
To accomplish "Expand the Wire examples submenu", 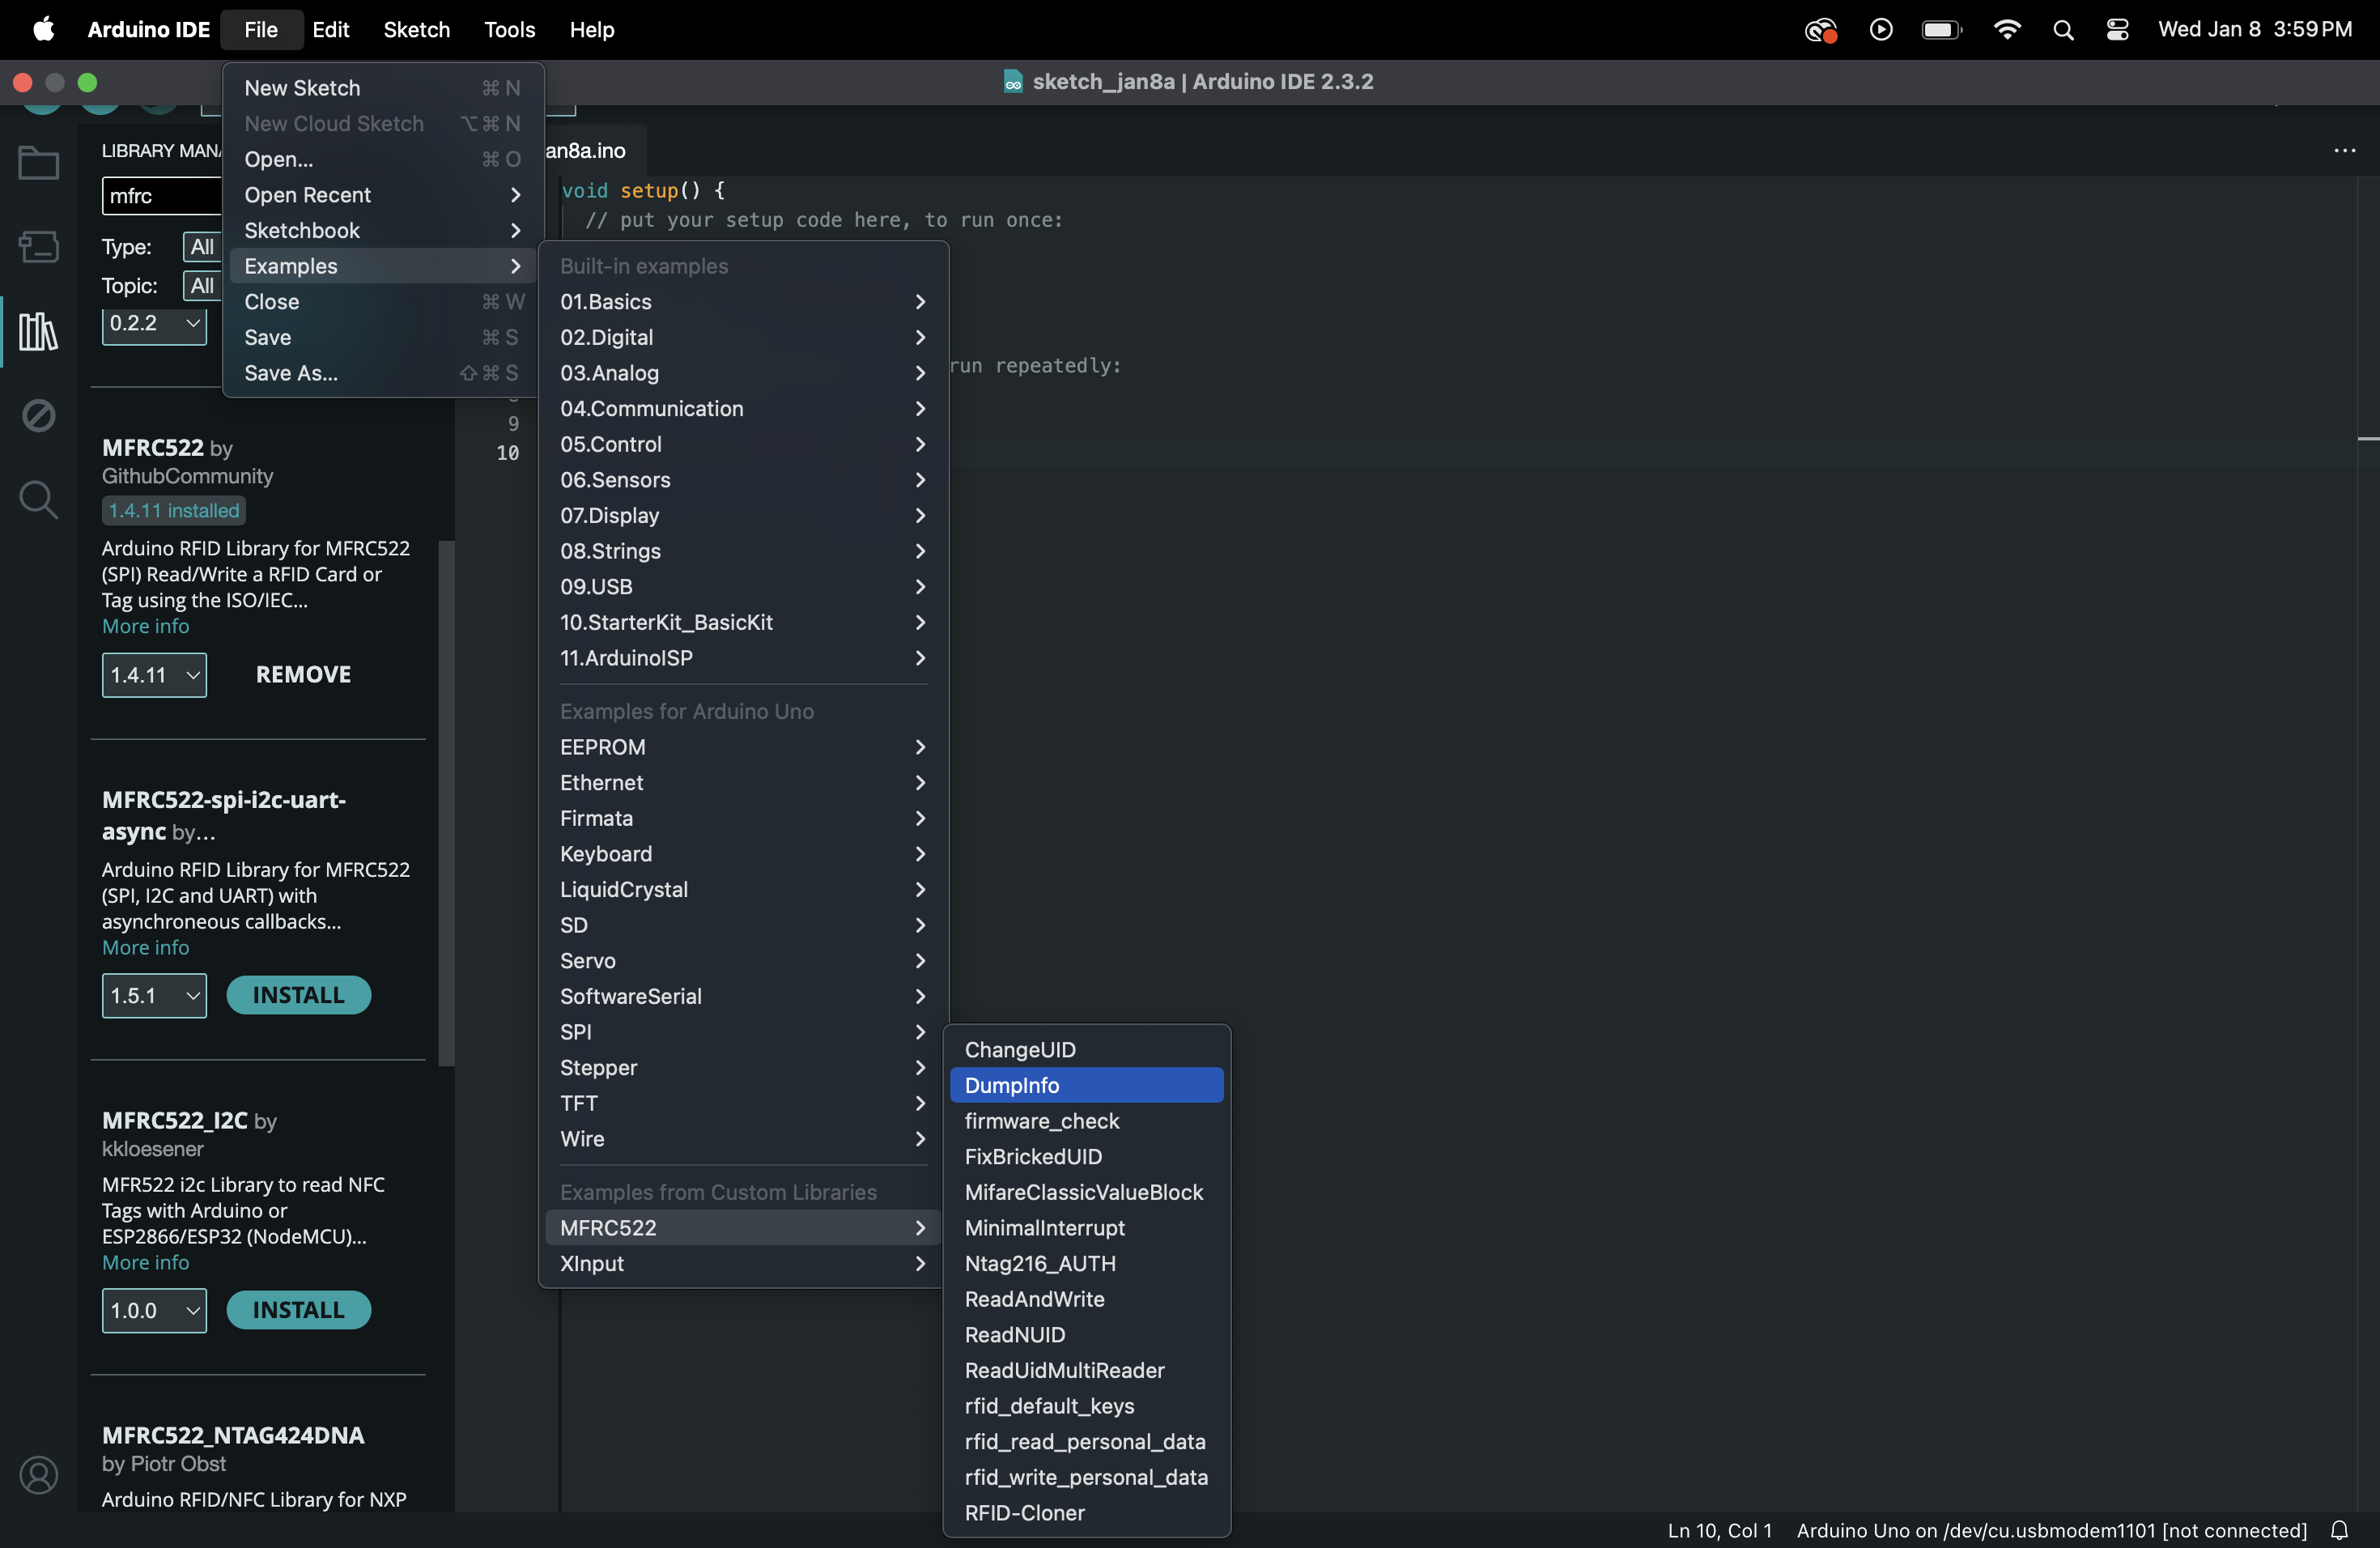I will tap(743, 1139).
